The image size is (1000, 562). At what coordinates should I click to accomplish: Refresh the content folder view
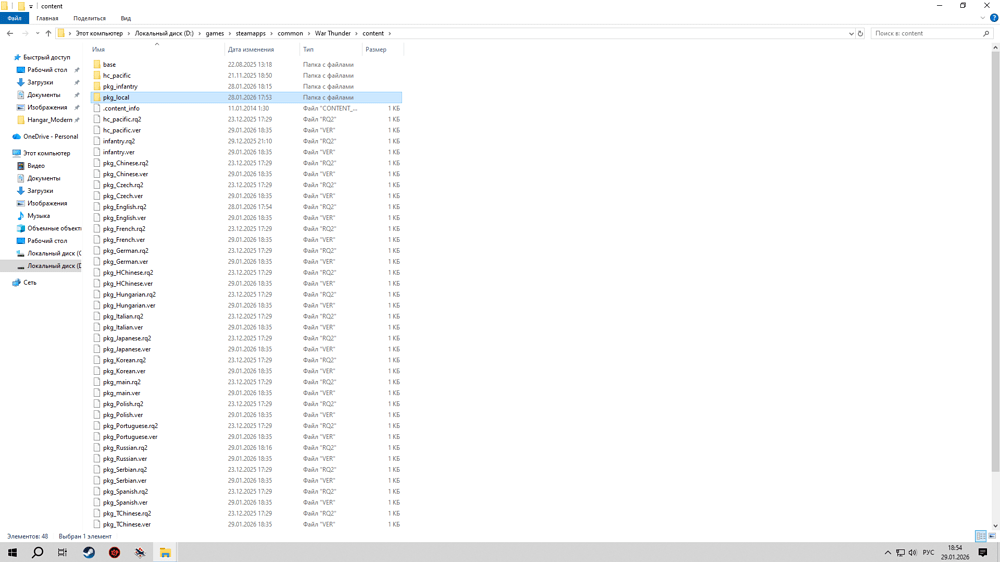(x=860, y=33)
